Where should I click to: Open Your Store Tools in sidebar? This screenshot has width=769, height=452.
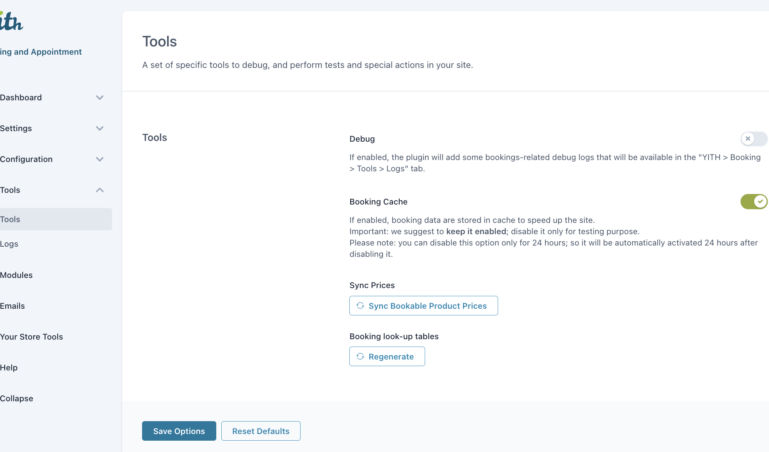coord(32,337)
